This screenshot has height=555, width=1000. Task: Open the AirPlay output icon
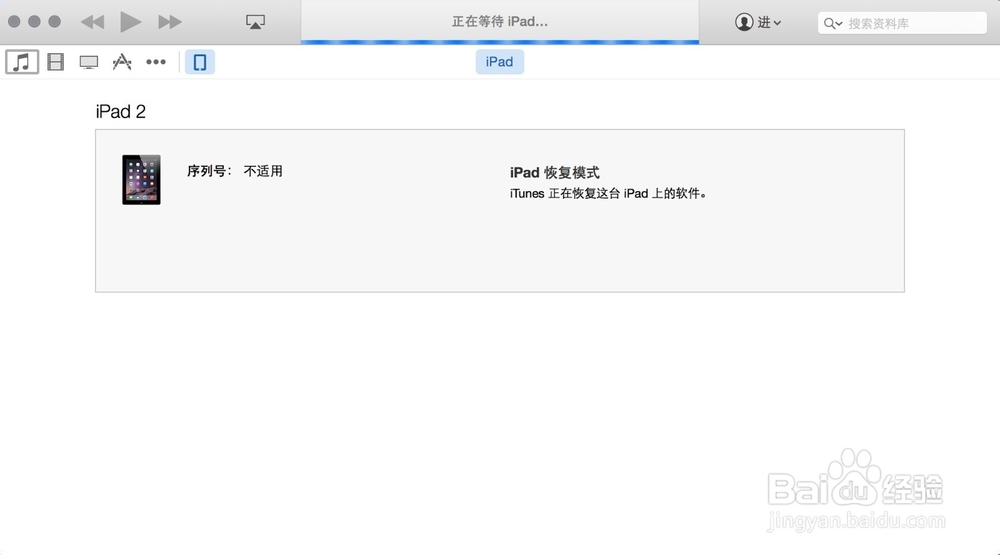click(x=255, y=22)
